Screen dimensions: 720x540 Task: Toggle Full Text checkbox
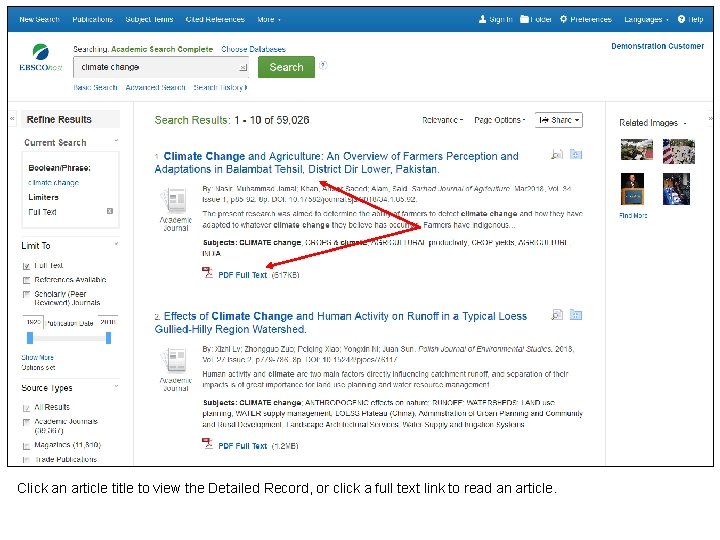[26, 266]
